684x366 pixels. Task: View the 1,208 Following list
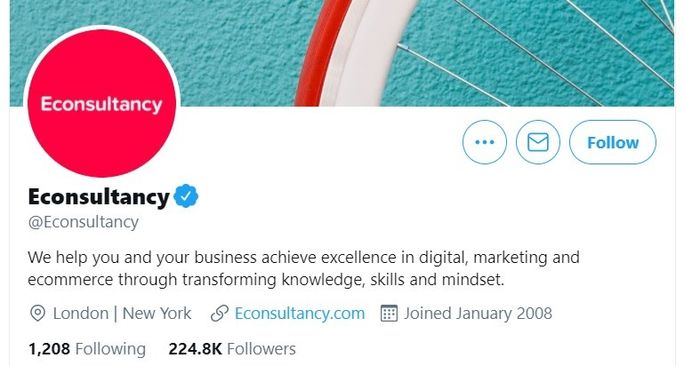tap(87, 349)
